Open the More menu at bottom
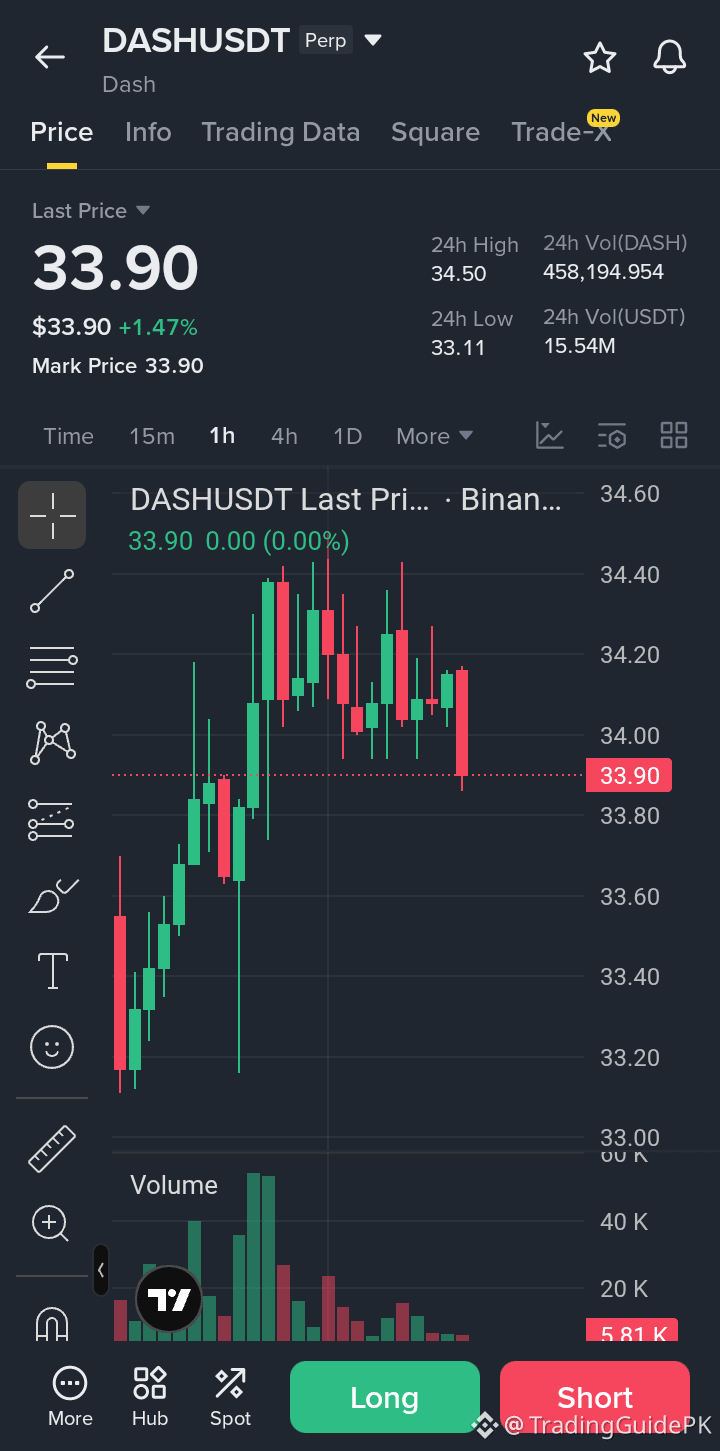 [x=70, y=1397]
